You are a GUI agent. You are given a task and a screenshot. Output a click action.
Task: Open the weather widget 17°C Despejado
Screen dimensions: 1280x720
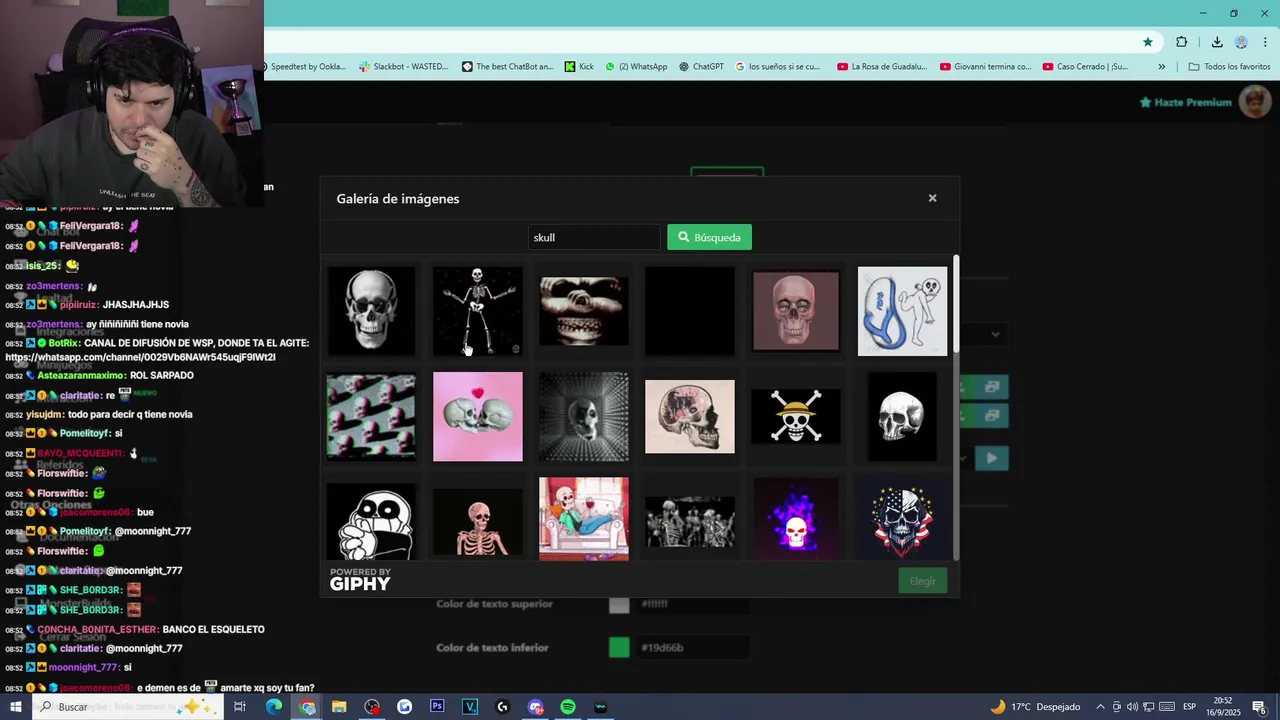pos(1035,707)
